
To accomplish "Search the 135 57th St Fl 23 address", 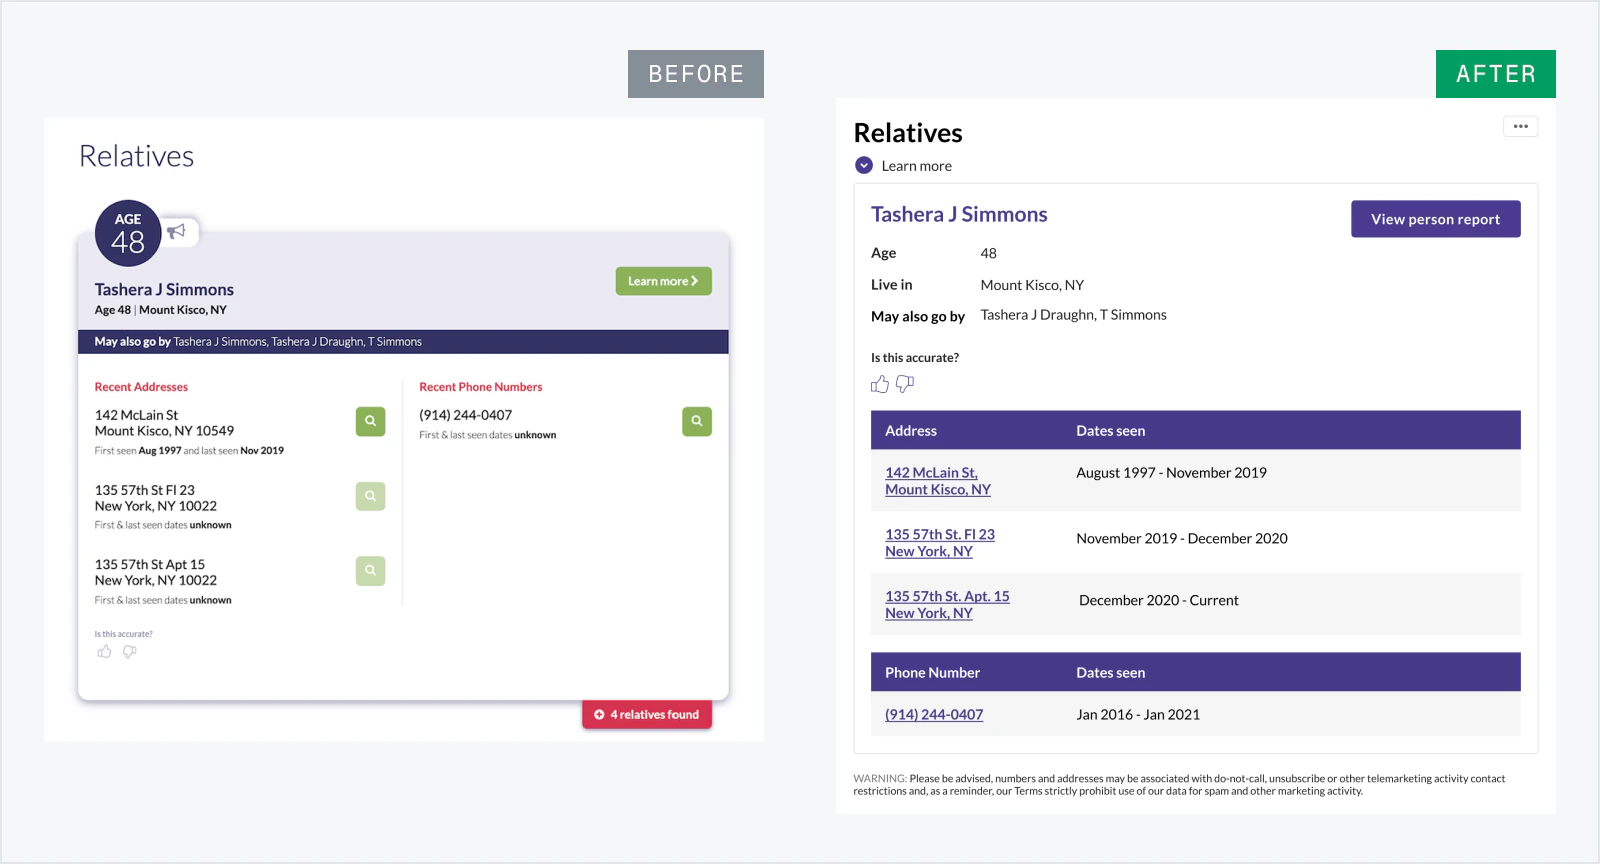I will [370, 496].
